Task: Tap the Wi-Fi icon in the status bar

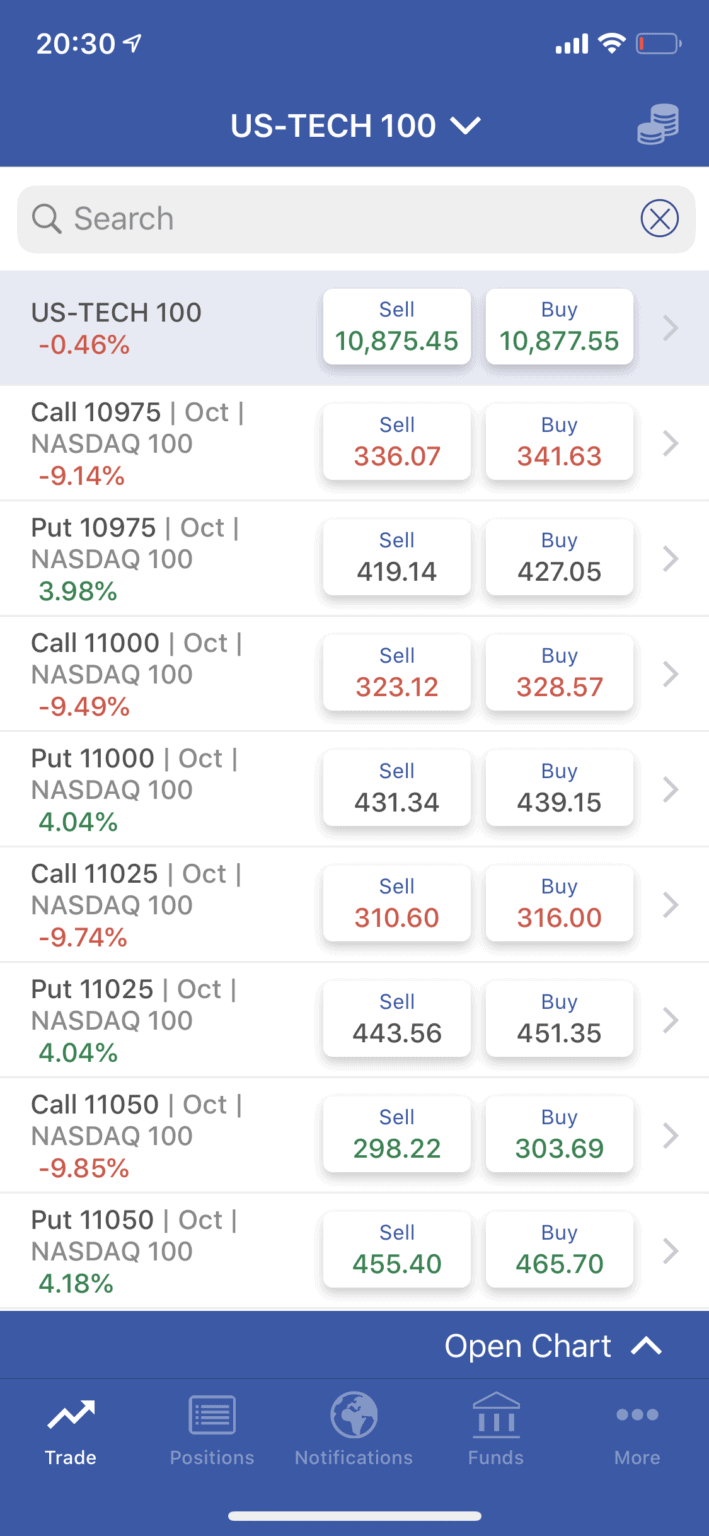Action: click(x=611, y=44)
